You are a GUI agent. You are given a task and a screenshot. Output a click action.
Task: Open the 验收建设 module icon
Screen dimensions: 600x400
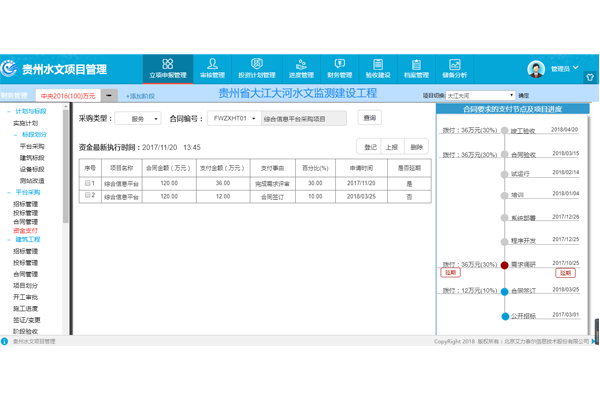coord(378,66)
